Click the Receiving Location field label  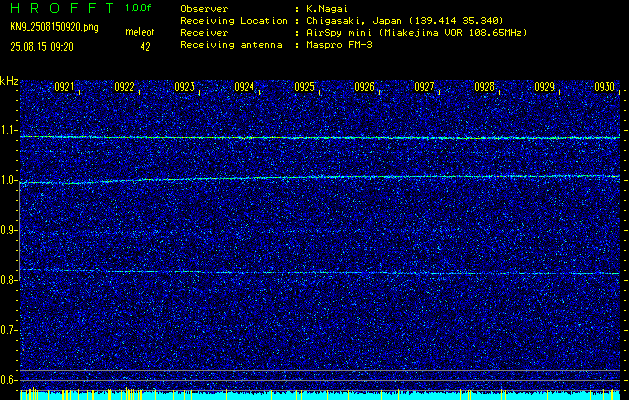click(x=234, y=20)
